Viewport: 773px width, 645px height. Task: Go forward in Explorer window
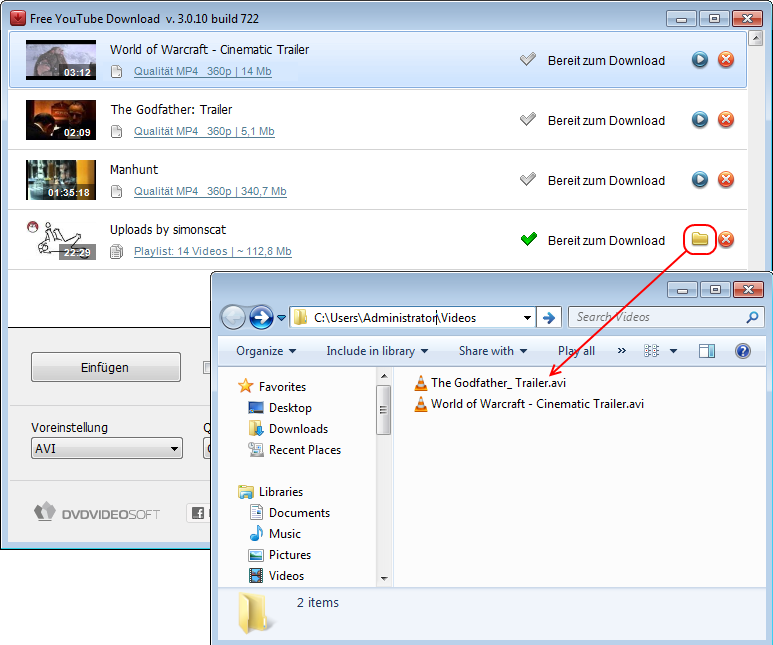pos(261,318)
